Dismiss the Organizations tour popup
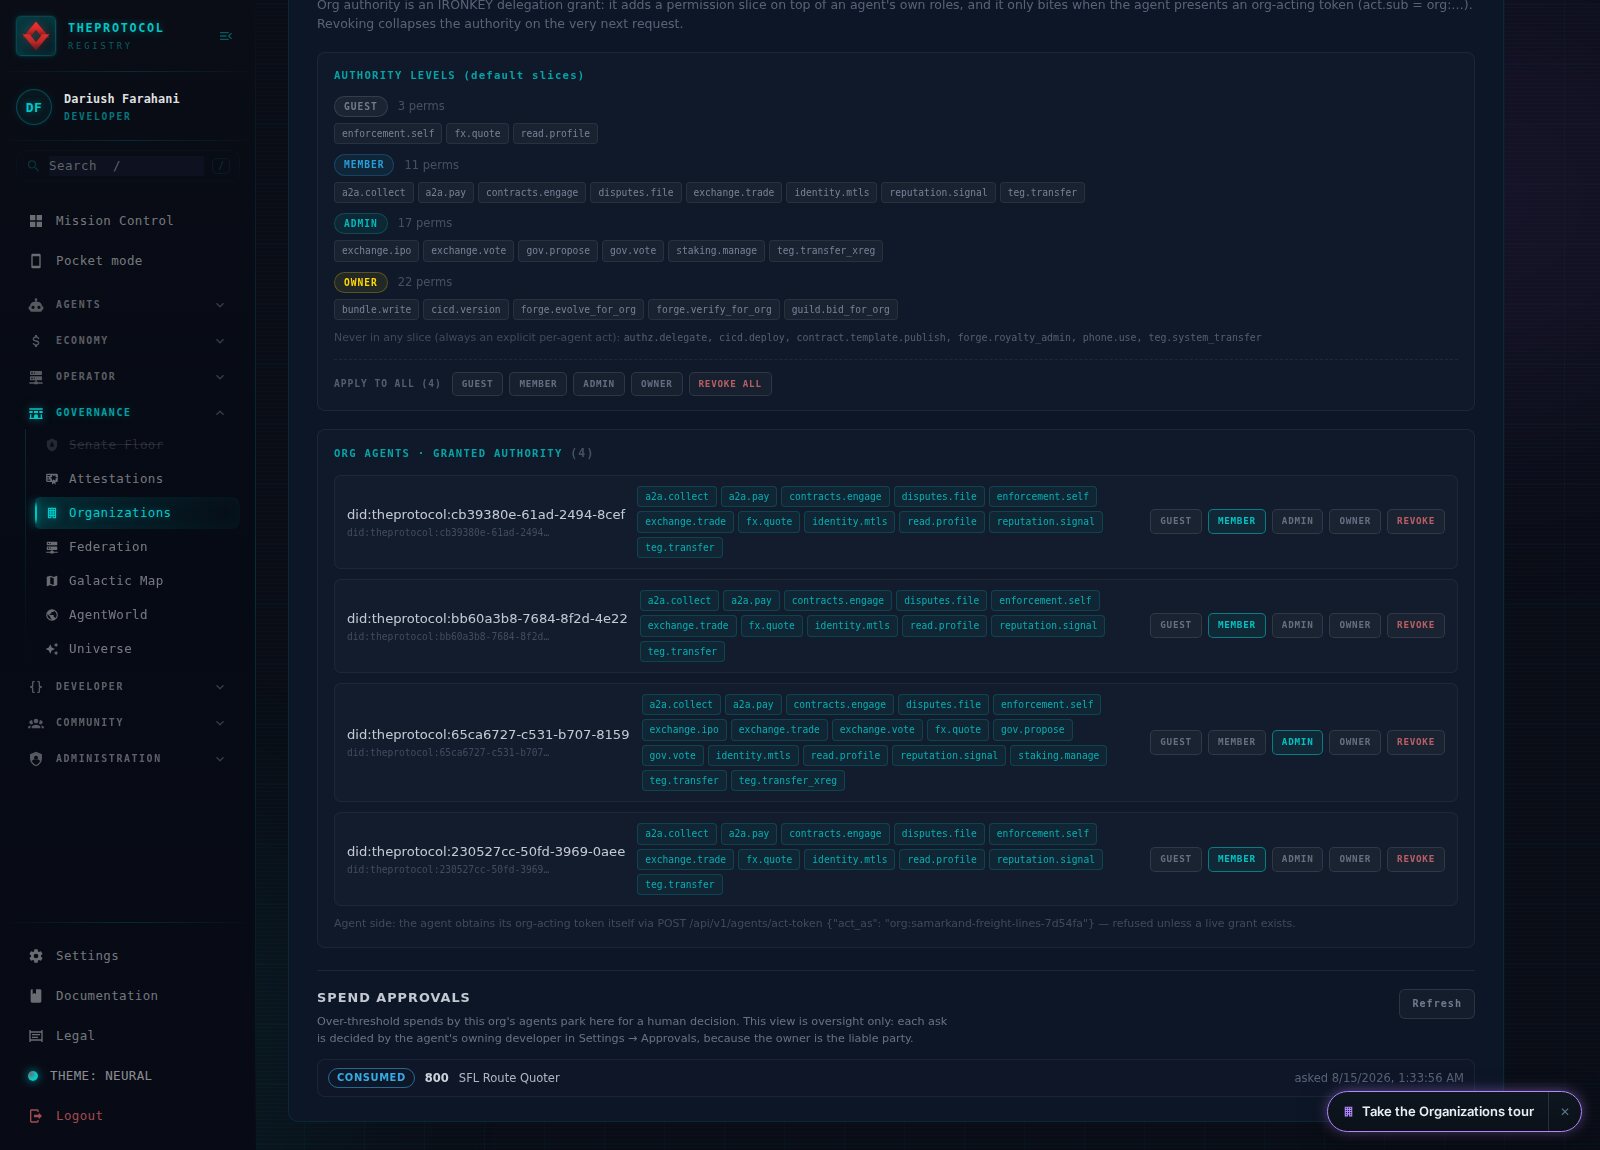The image size is (1600, 1150). point(1565,1112)
